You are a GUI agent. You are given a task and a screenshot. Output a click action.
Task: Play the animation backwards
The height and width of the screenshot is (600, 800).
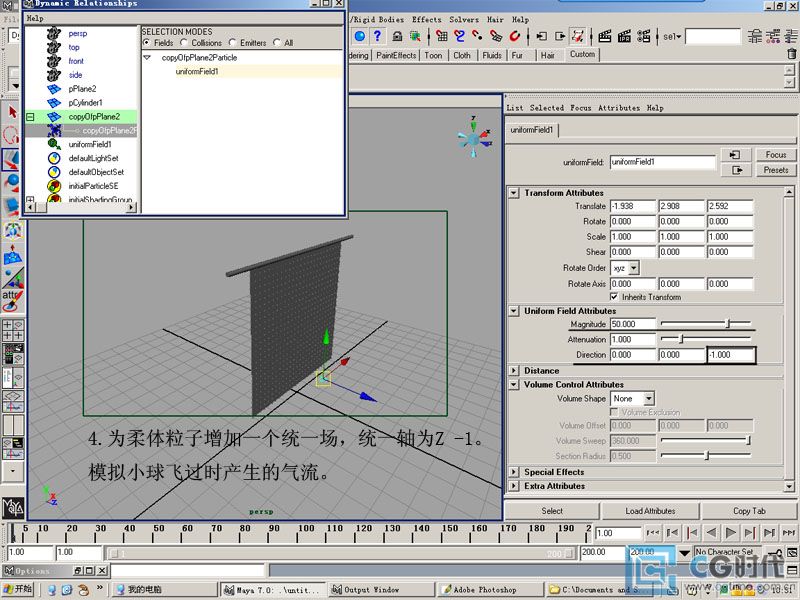(711, 533)
